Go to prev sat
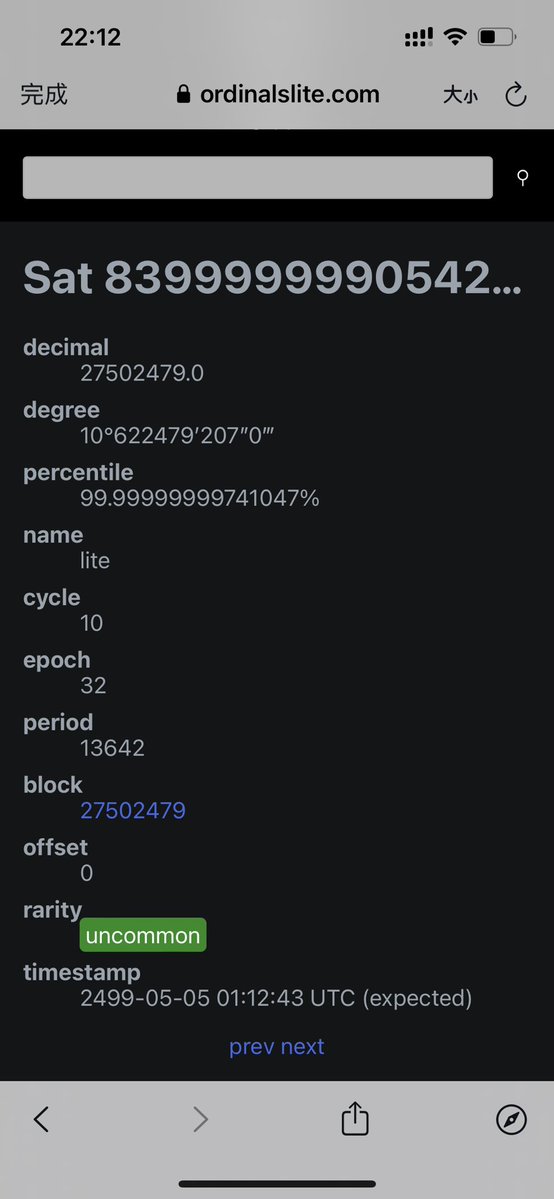The width and height of the screenshot is (554, 1199). 252,1046
